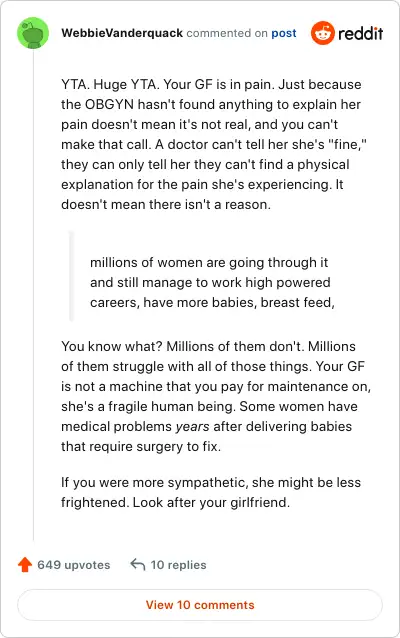The image size is (400, 638).
Task: Click the '649 upvotes' count
Action: (74, 565)
